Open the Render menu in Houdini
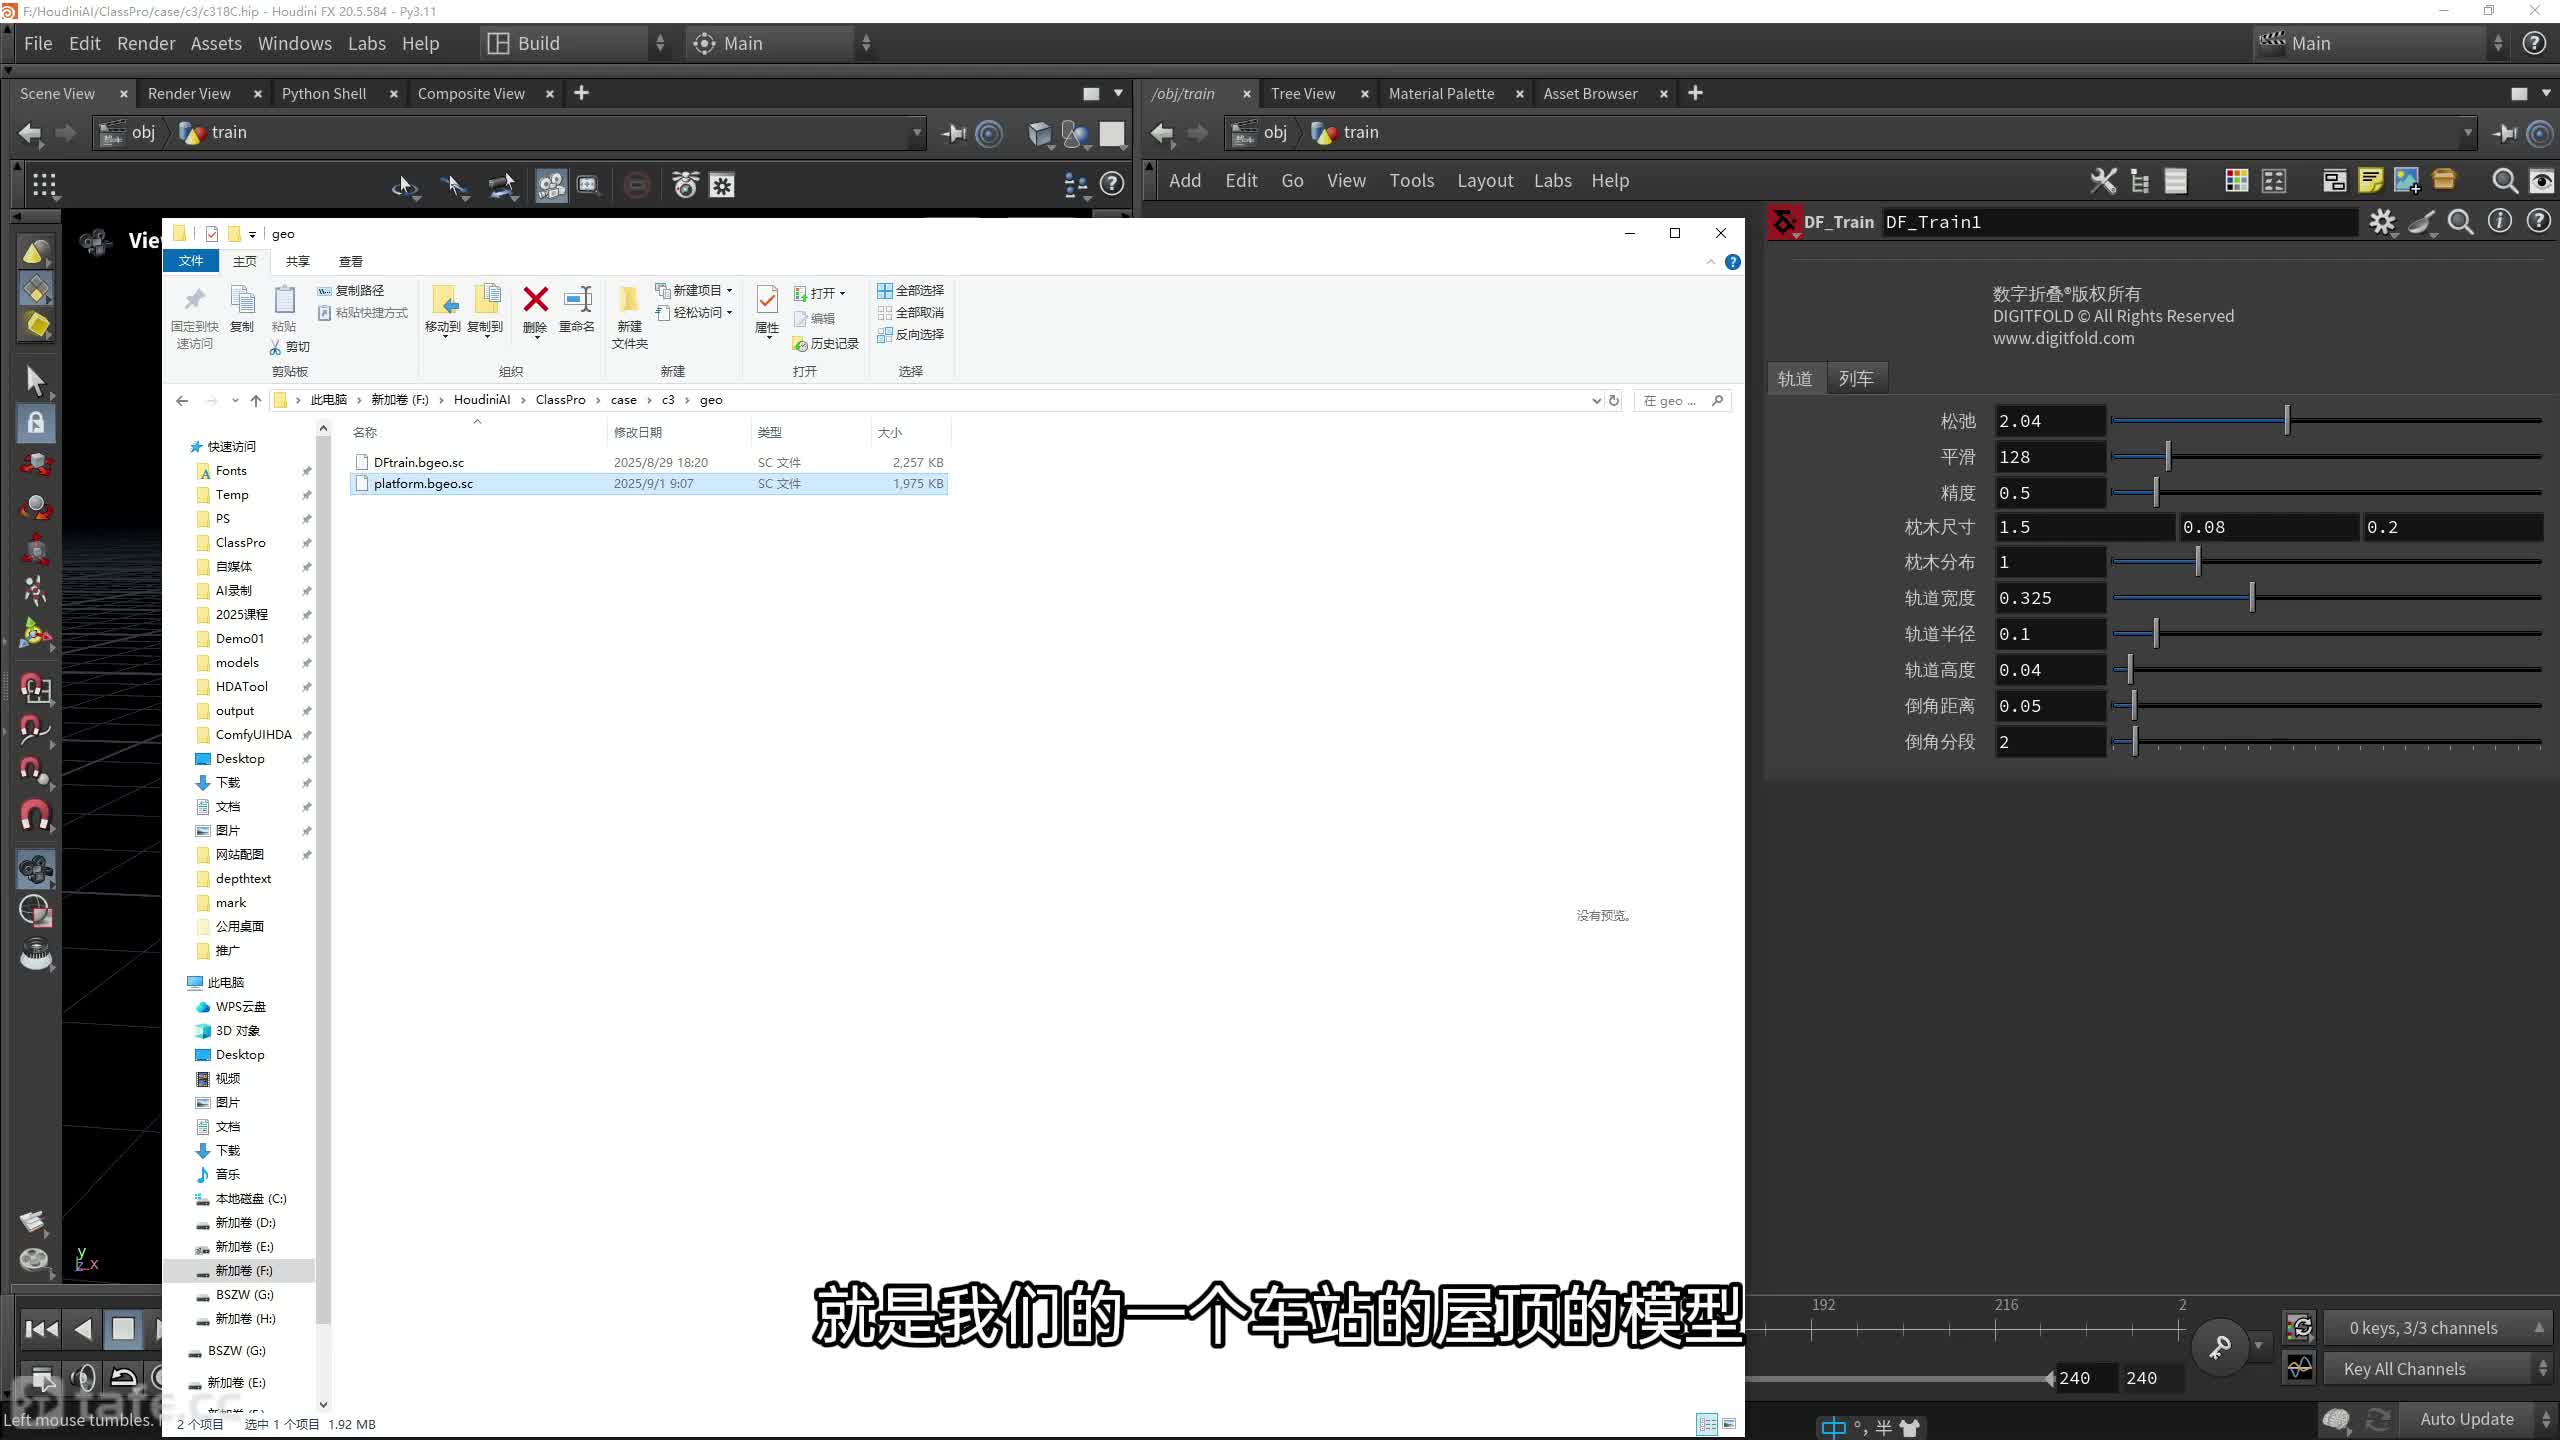The image size is (2560, 1440). click(146, 43)
